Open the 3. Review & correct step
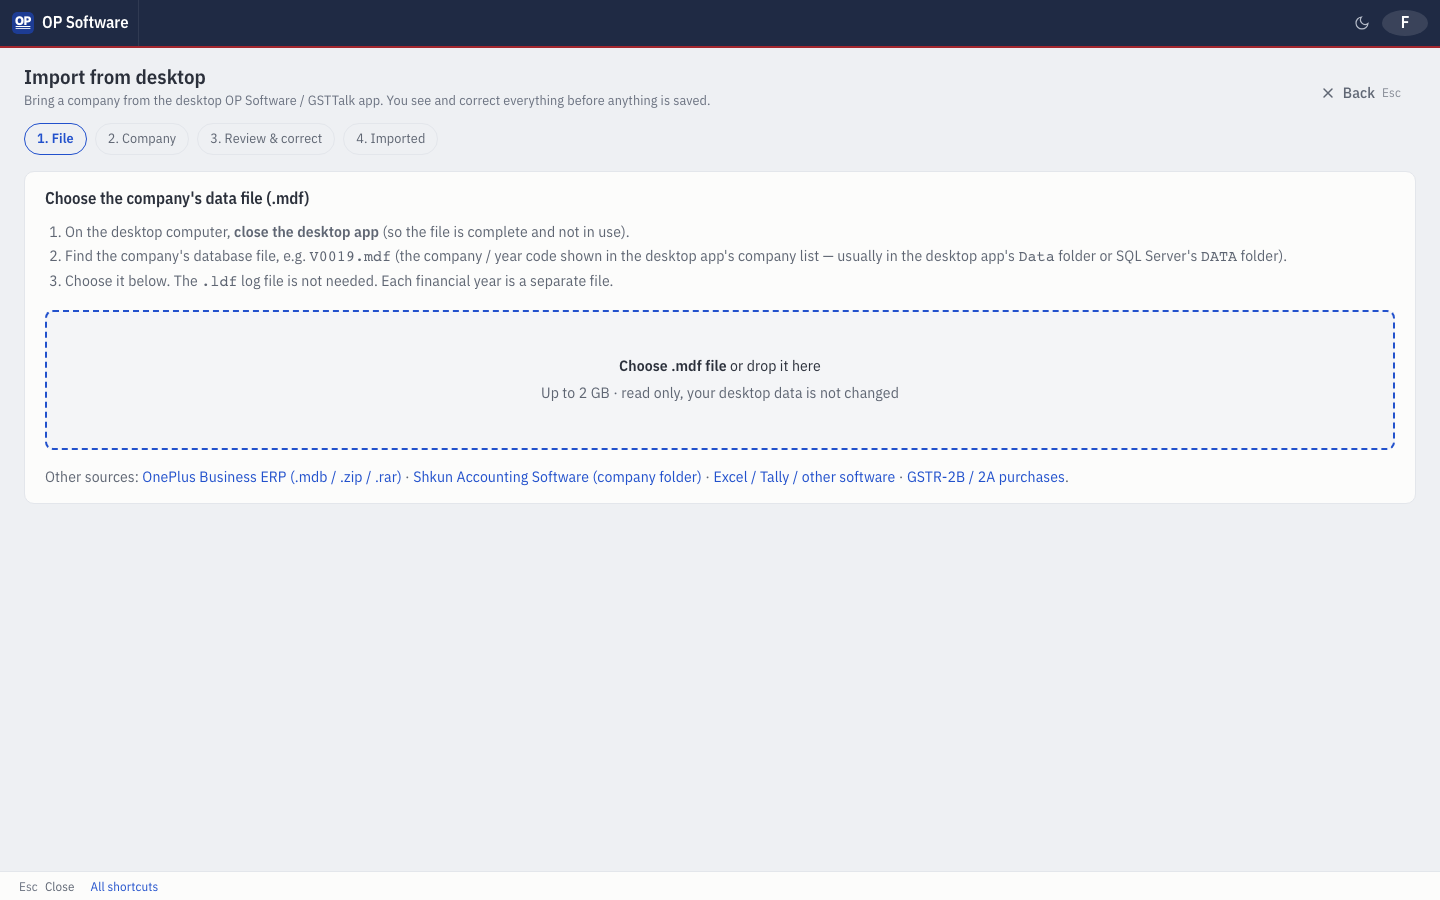Image resolution: width=1440 pixels, height=900 pixels. tap(266, 139)
